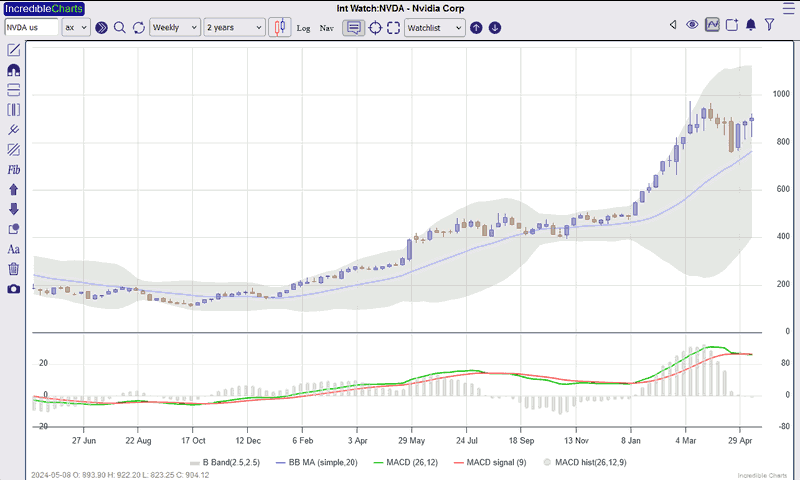The height and width of the screenshot is (480, 800).
Task: Click the 8 Jan date axis label
Action: [631, 441]
